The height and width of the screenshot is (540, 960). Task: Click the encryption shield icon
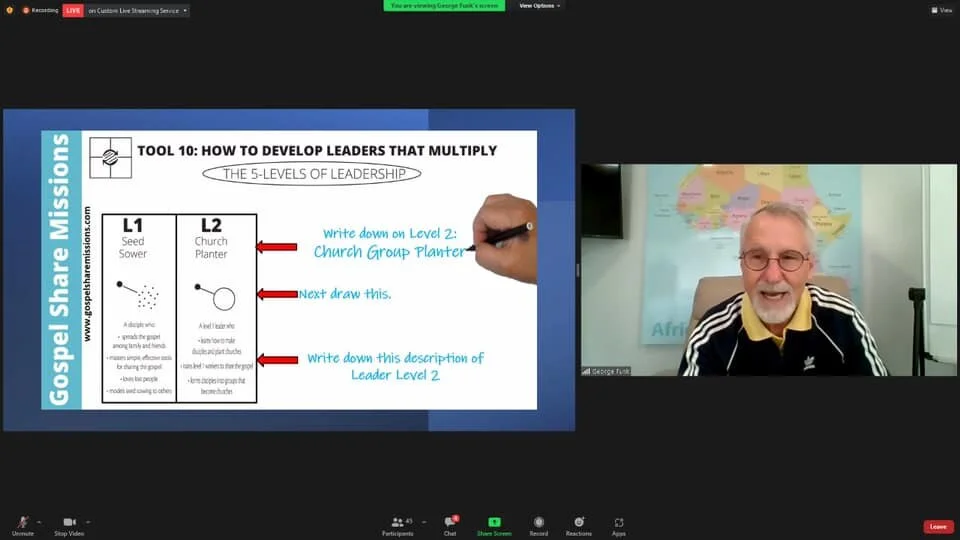click(x=9, y=10)
